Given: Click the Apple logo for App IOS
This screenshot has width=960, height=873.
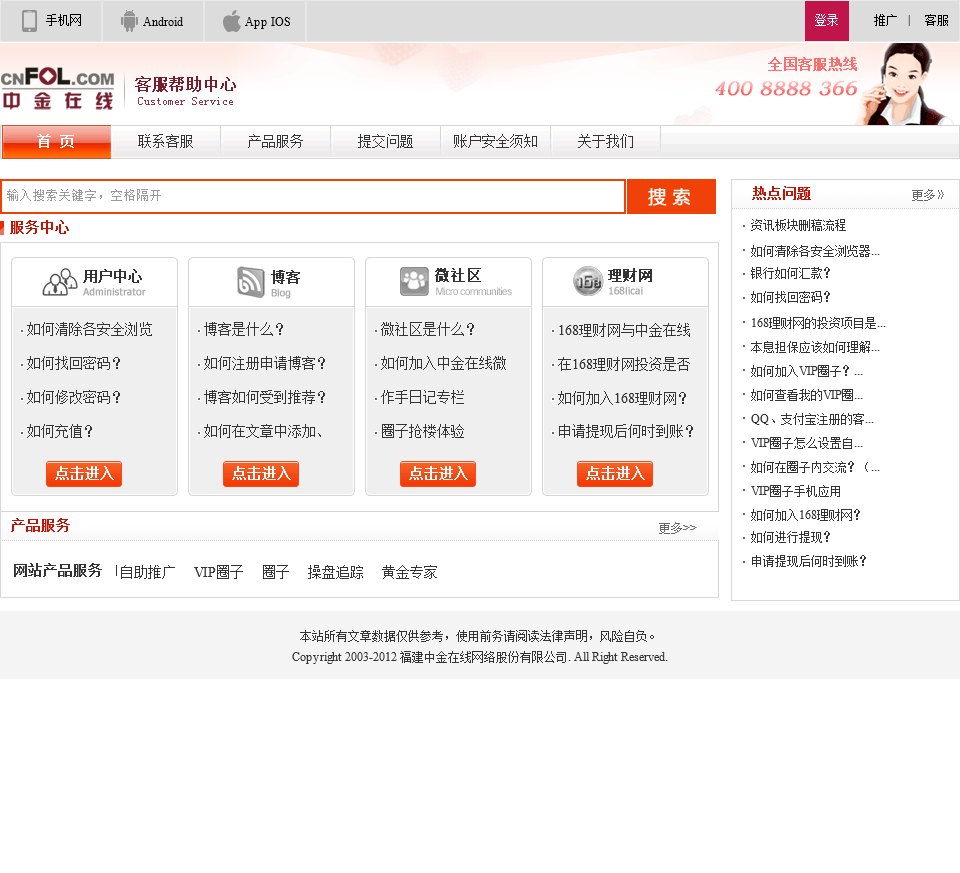Looking at the screenshot, I should click(x=231, y=21).
